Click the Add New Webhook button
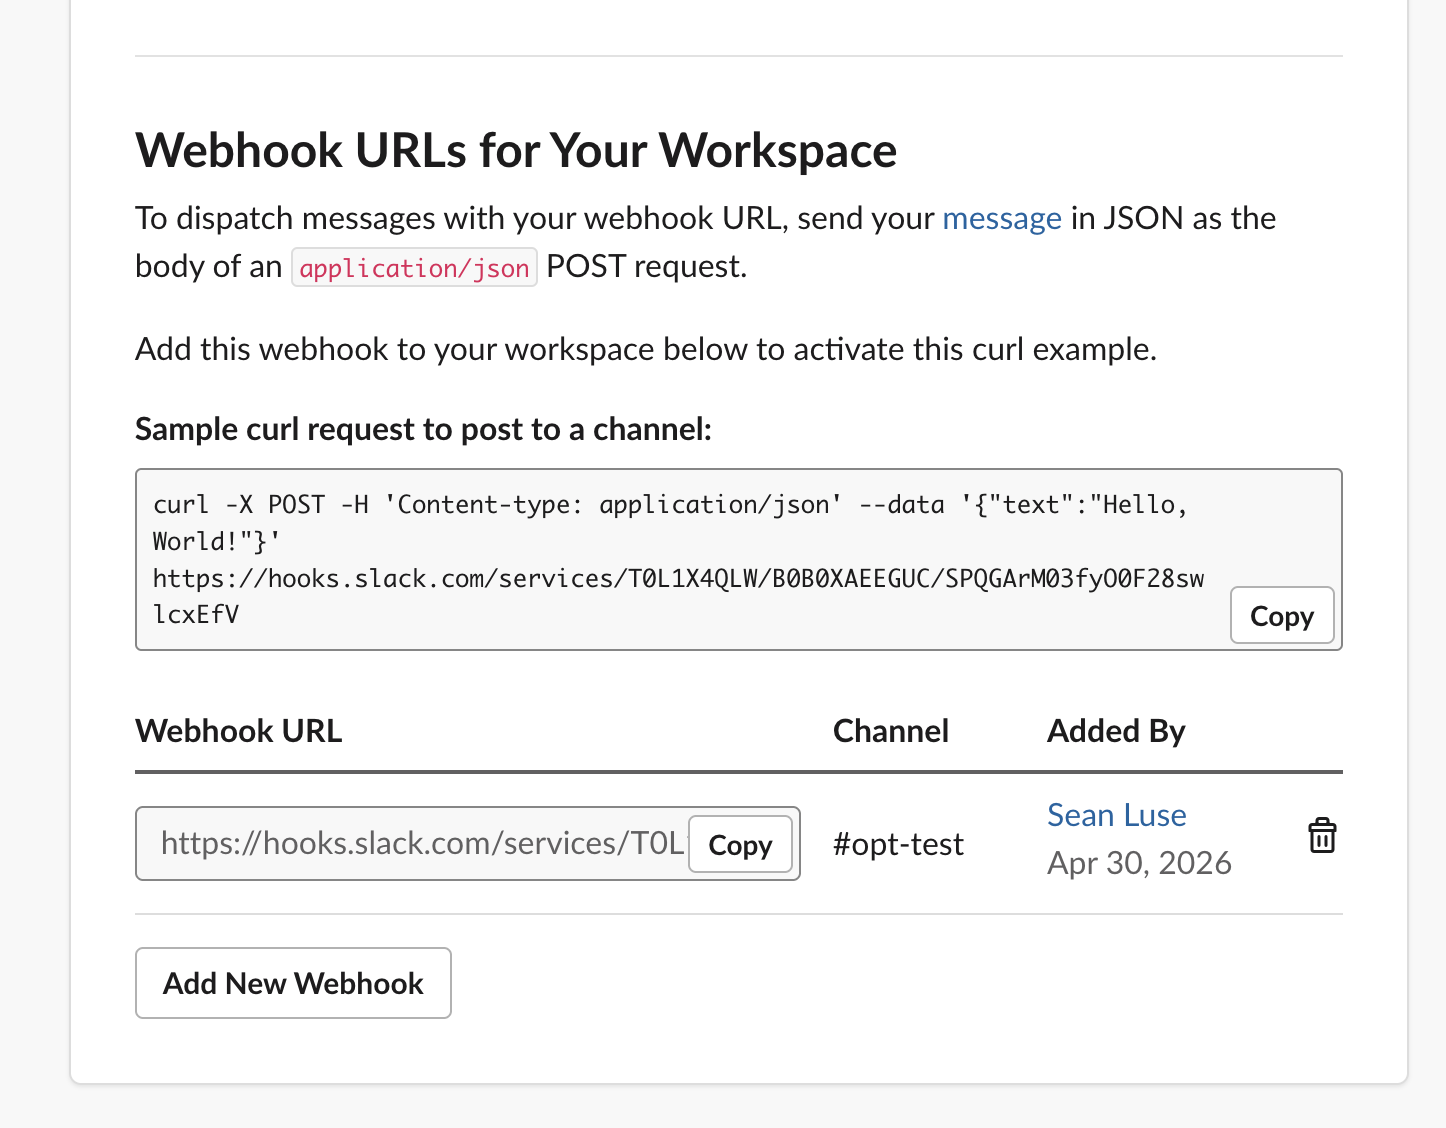The width and height of the screenshot is (1446, 1128). tap(293, 983)
